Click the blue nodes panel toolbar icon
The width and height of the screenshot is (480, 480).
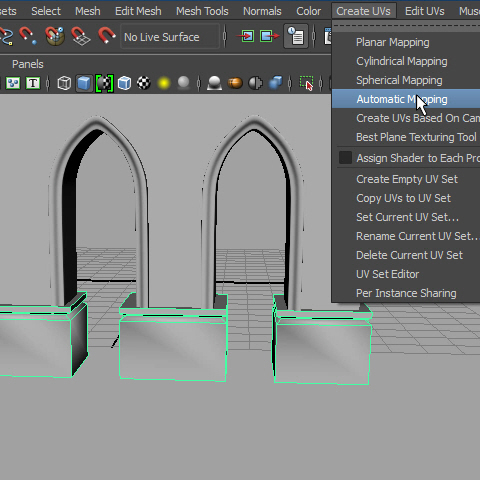click(x=13, y=83)
